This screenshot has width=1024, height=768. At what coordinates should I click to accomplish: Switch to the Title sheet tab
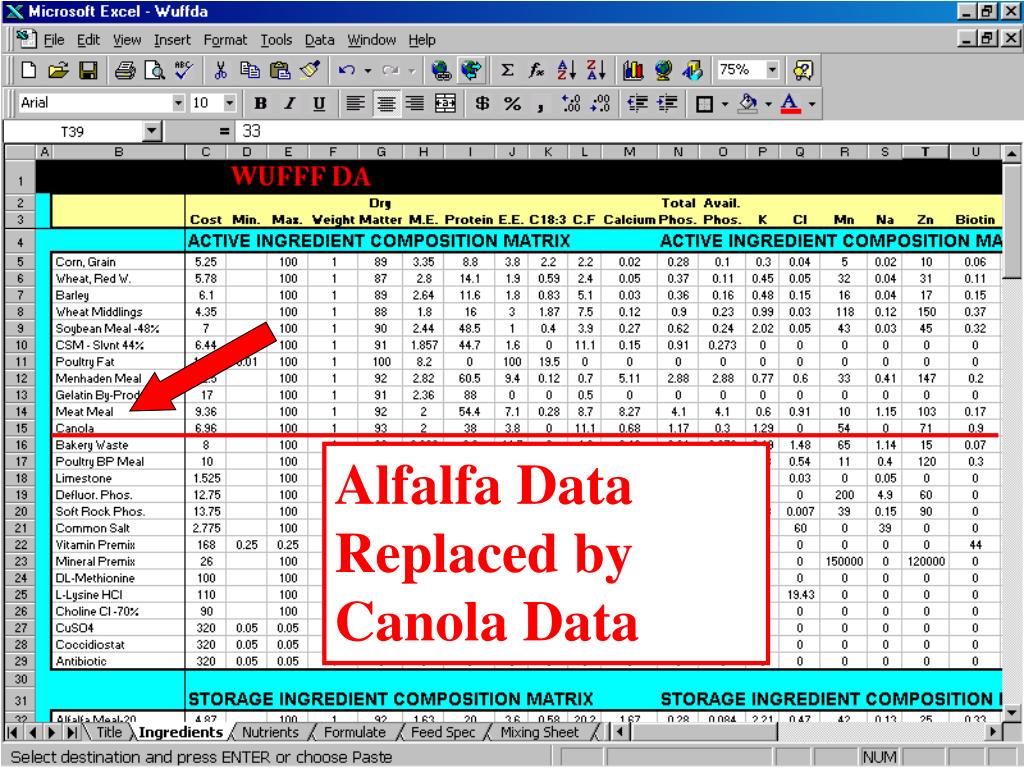point(109,733)
